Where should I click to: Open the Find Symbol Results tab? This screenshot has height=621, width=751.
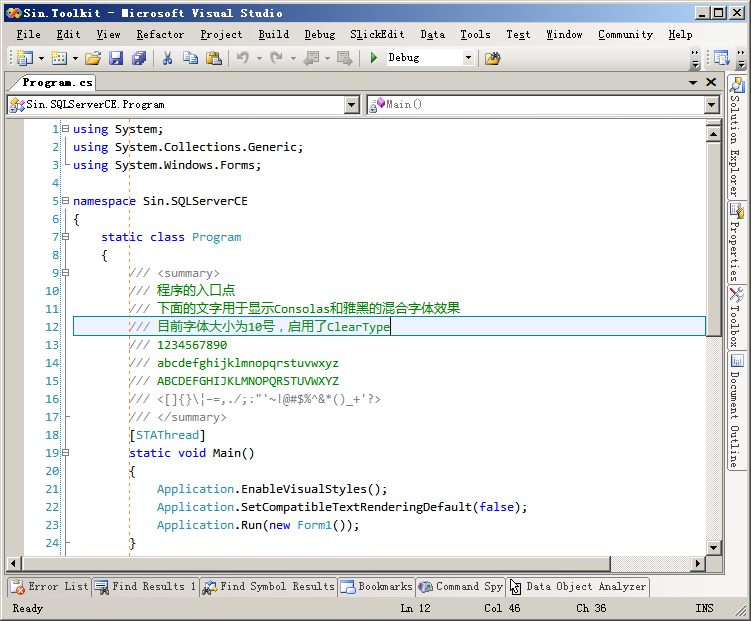[268, 587]
